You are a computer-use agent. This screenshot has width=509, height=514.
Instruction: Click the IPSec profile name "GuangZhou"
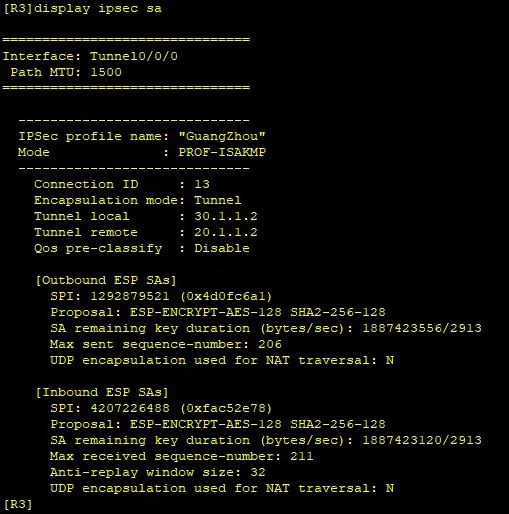(x=222, y=136)
